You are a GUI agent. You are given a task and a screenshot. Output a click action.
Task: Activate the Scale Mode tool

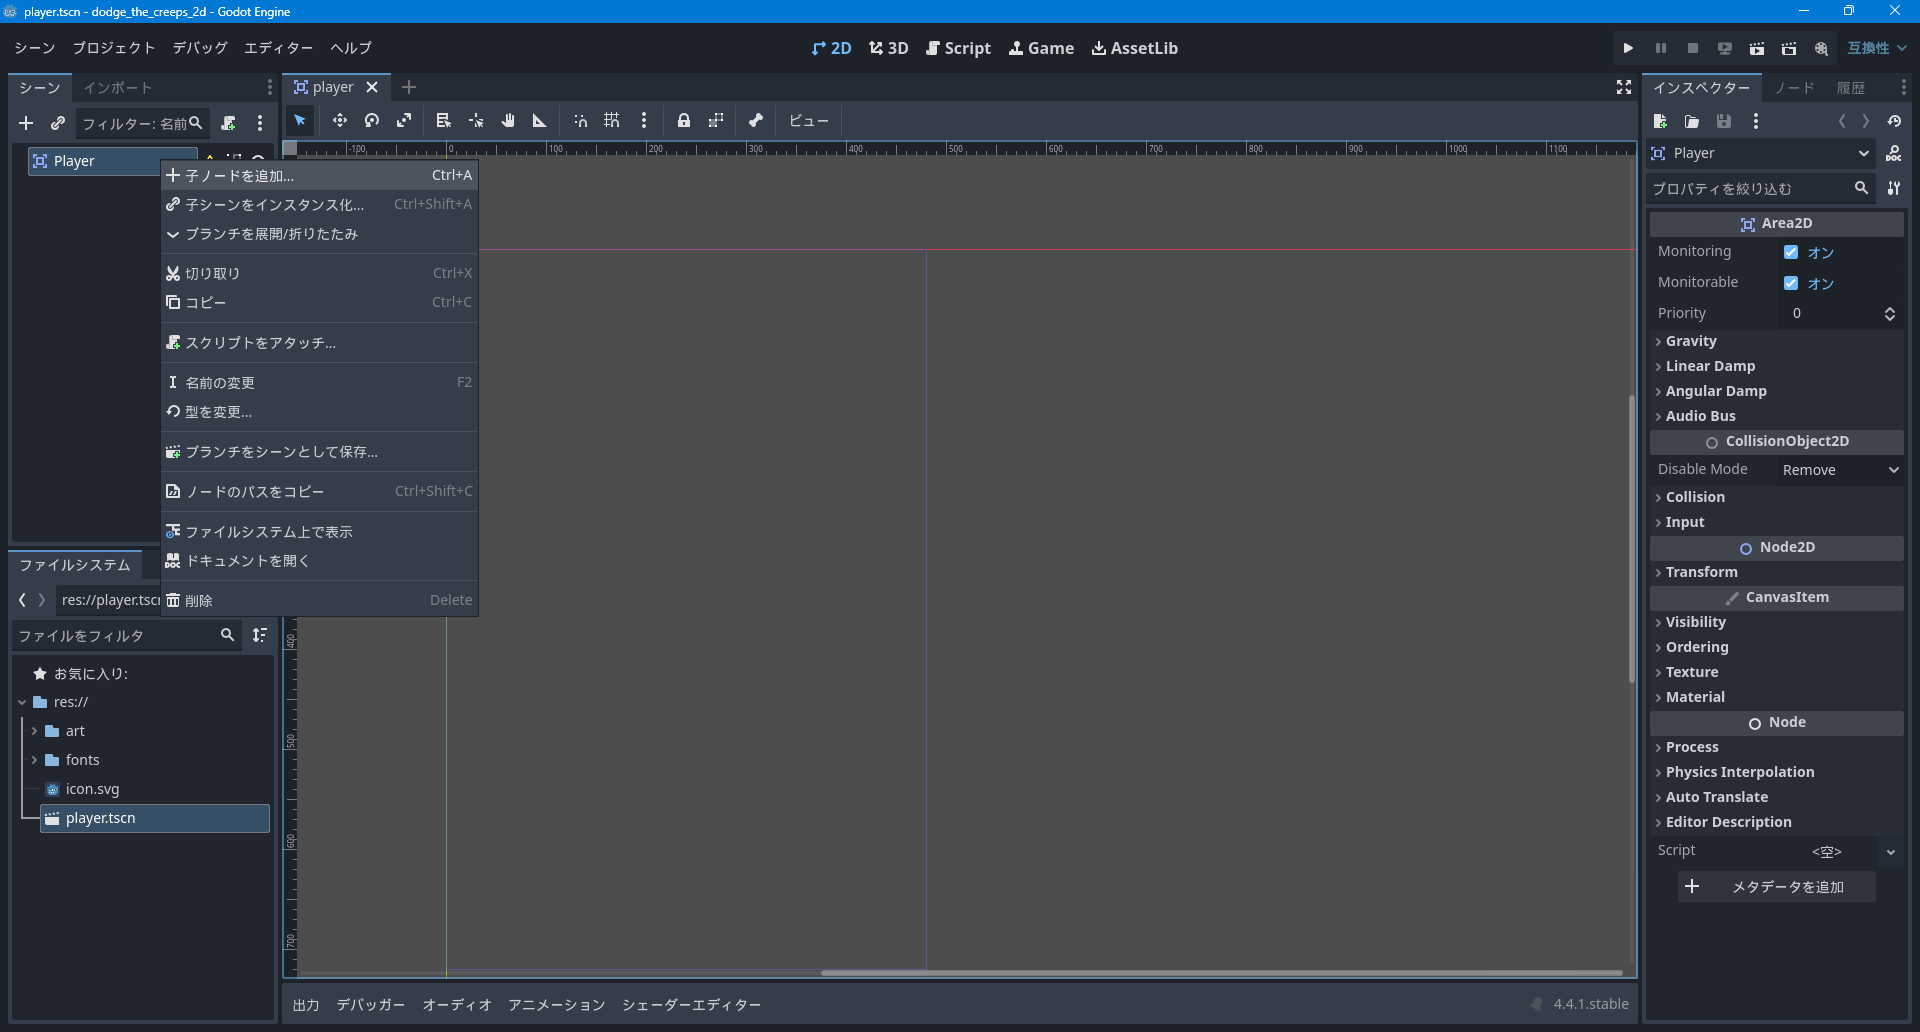point(404,121)
